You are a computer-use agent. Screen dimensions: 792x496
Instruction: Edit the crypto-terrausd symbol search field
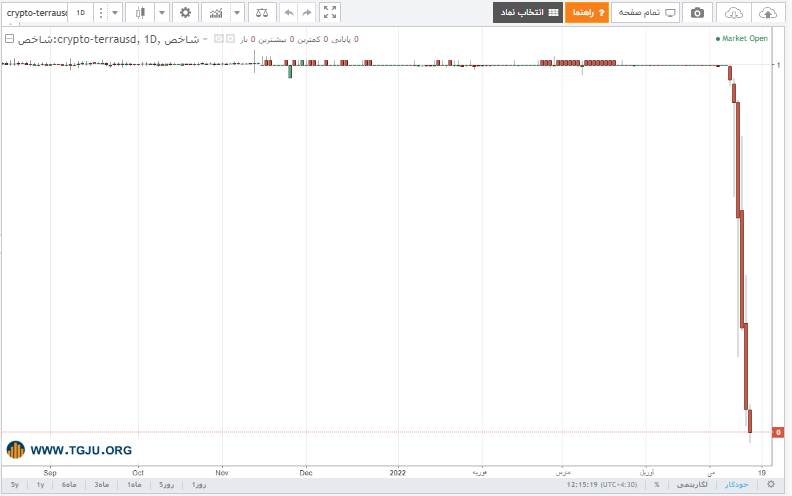[35, 13]
